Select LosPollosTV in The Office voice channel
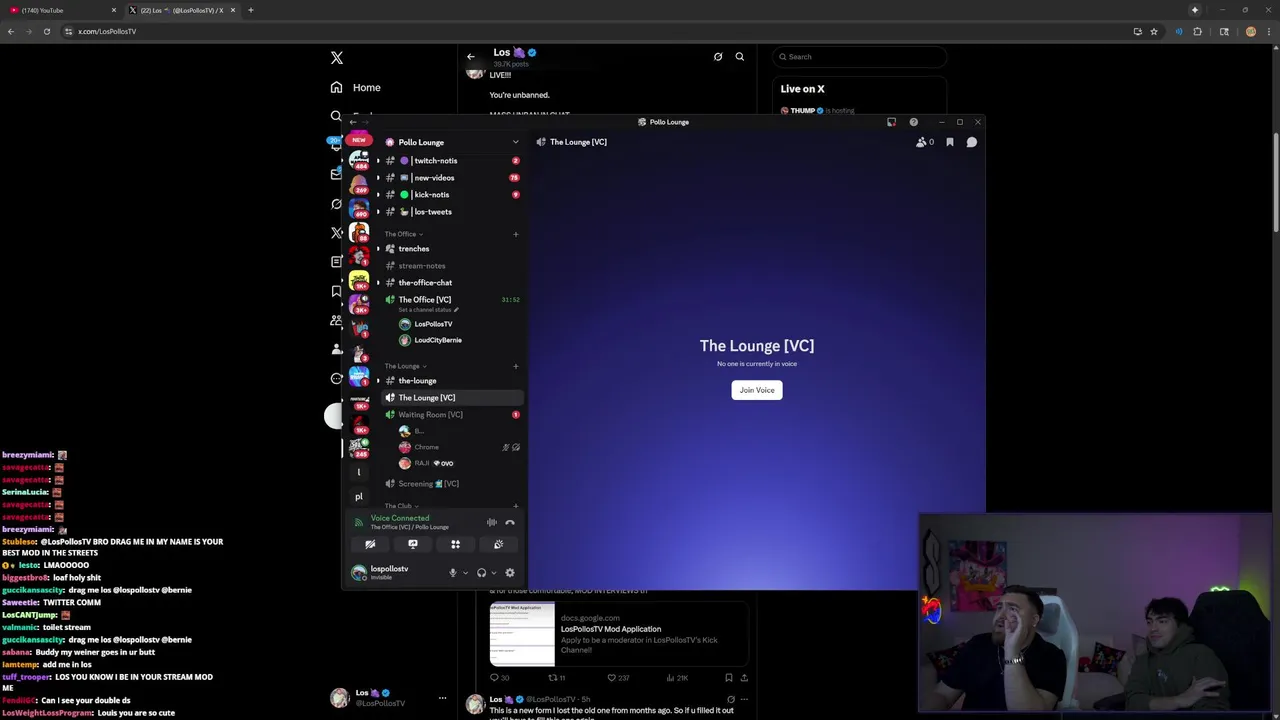 click(x=433, y=324)
